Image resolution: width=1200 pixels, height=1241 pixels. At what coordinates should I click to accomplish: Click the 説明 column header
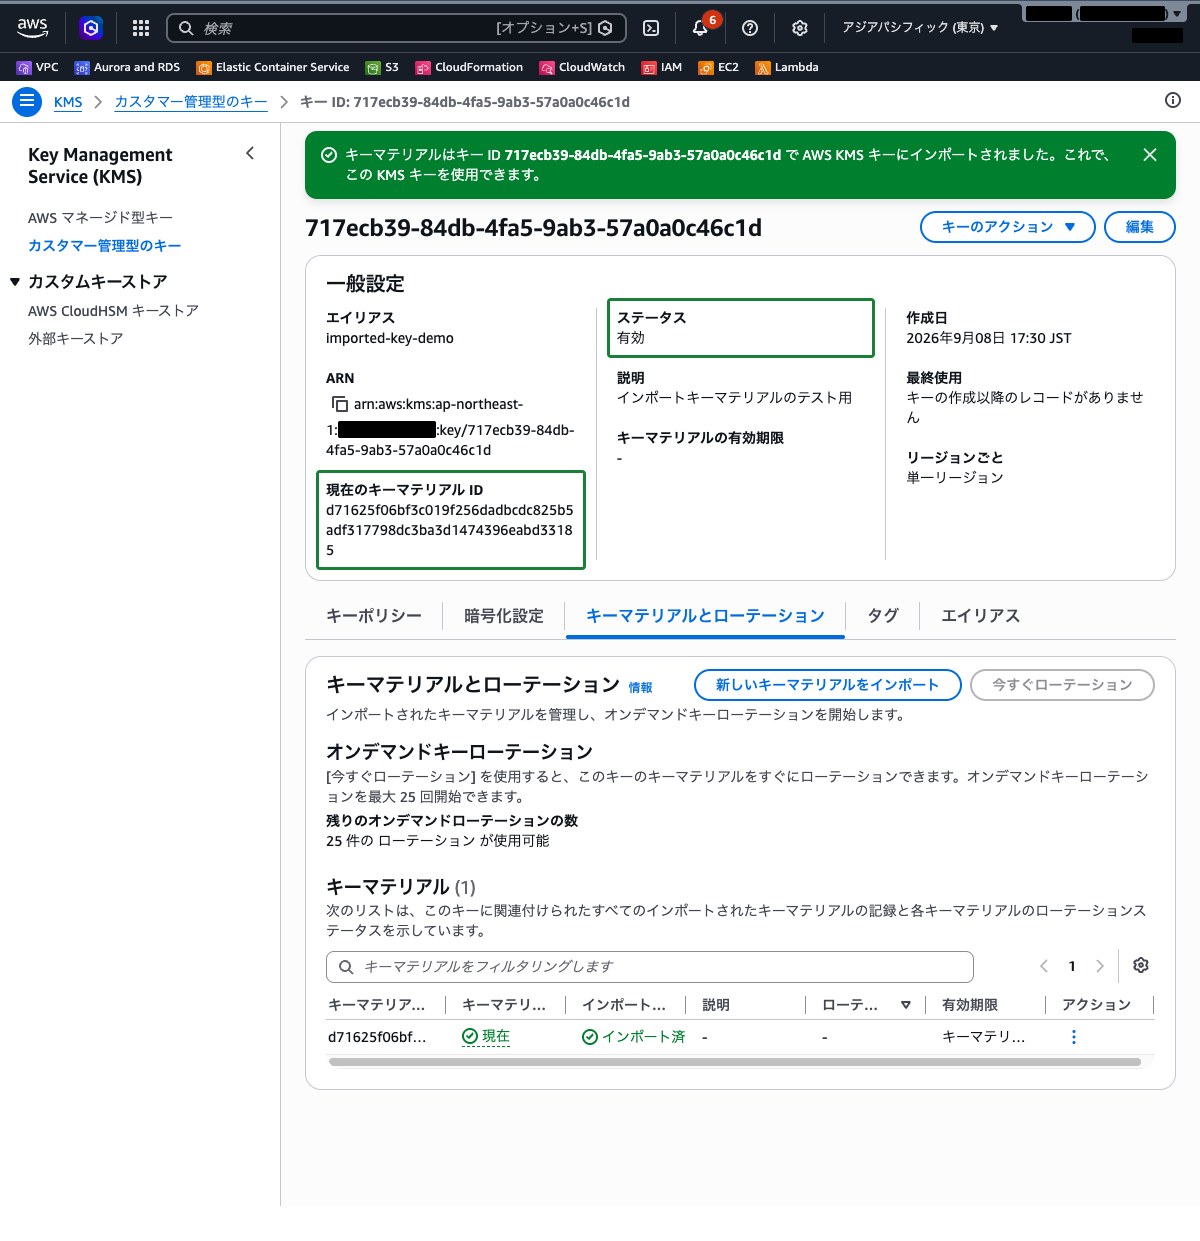pos(716,1005)
